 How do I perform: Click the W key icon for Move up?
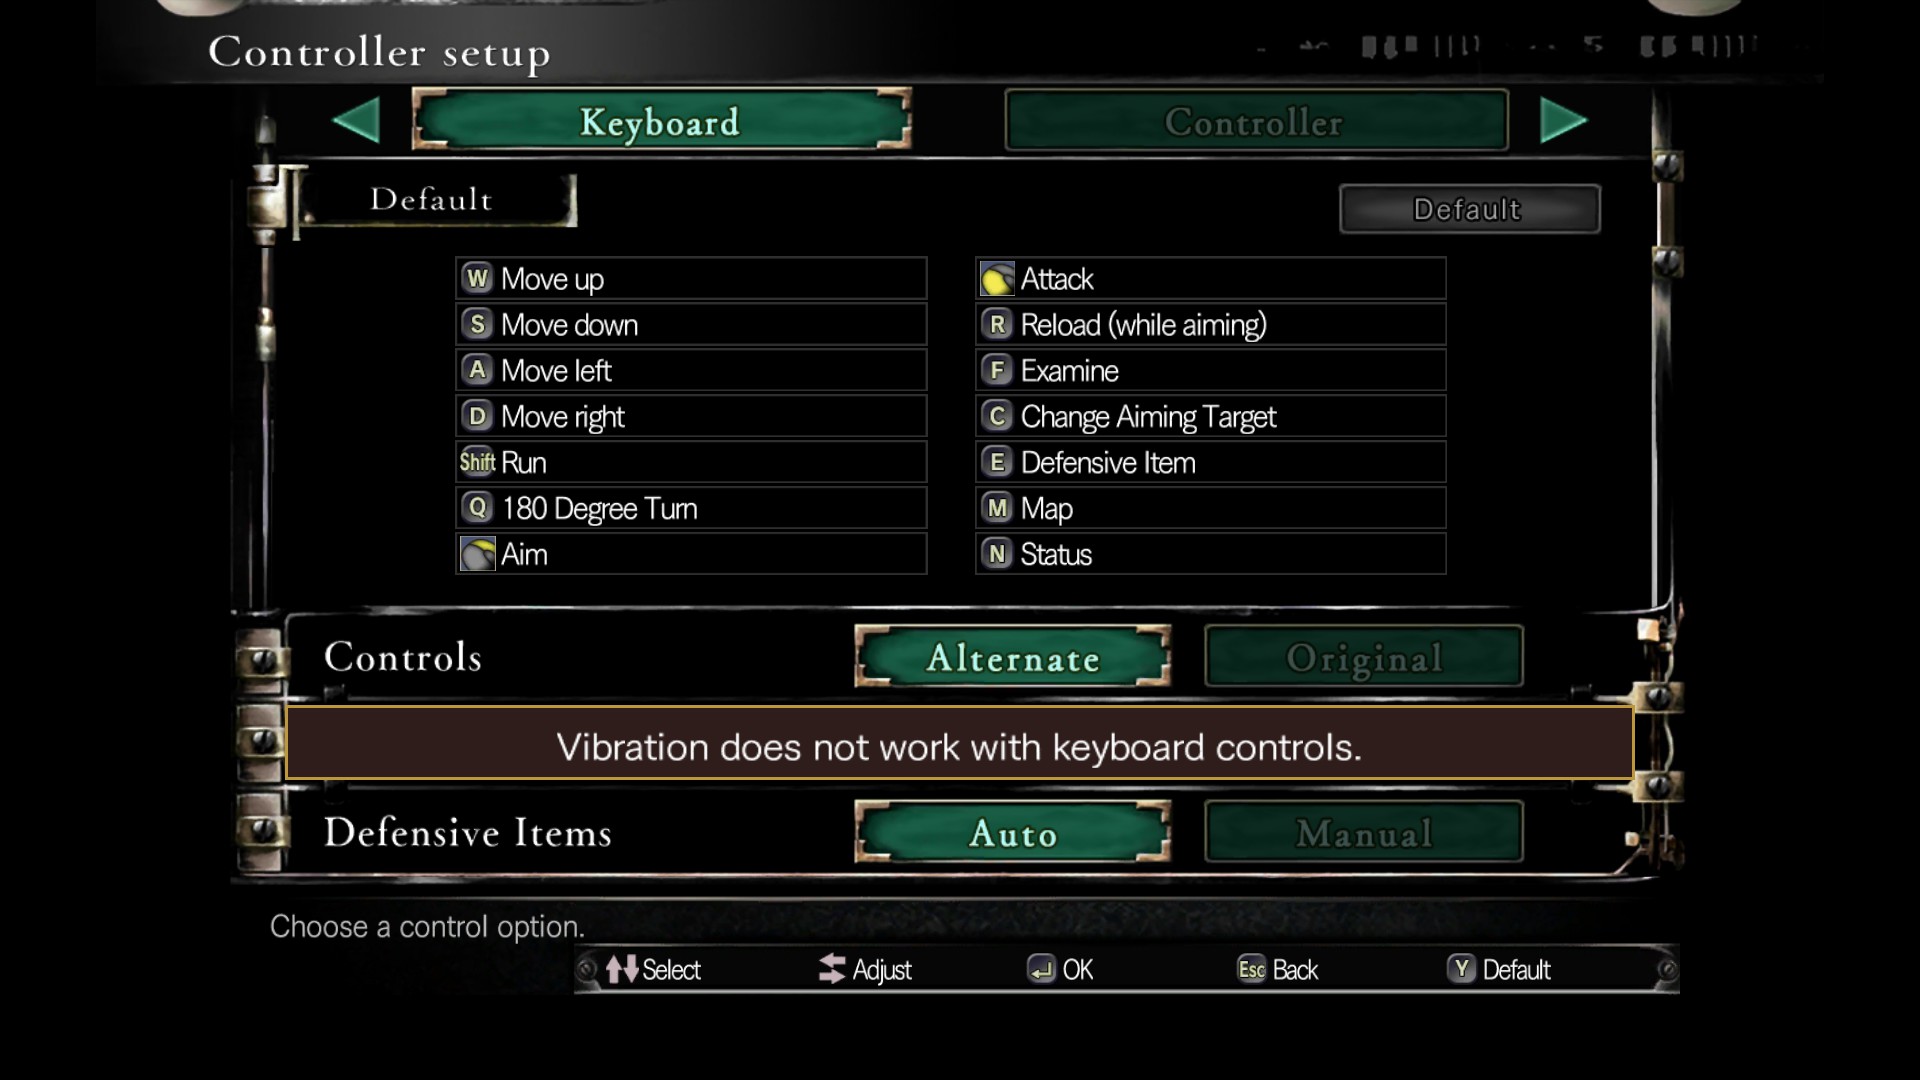478,278
